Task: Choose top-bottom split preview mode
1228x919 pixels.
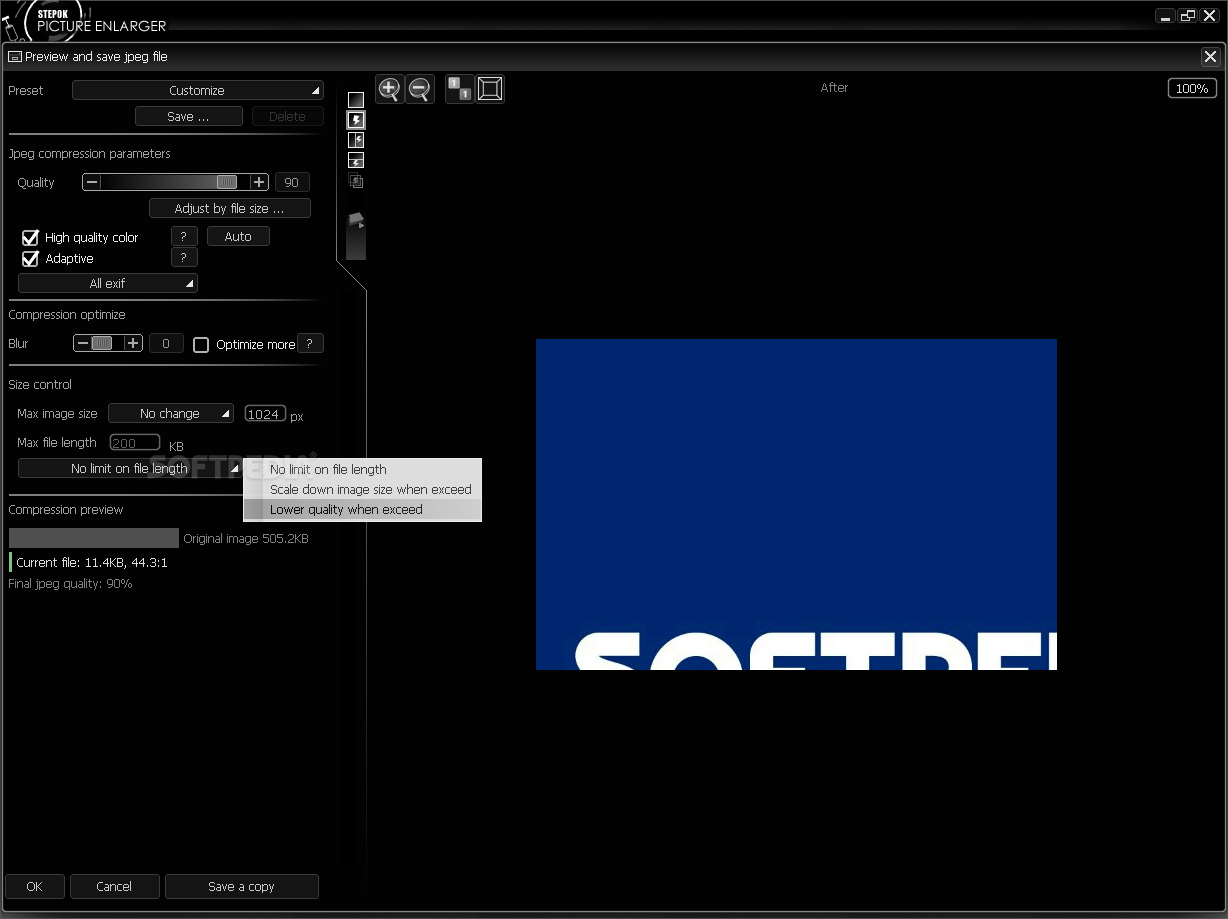Action: pos(356,160)
